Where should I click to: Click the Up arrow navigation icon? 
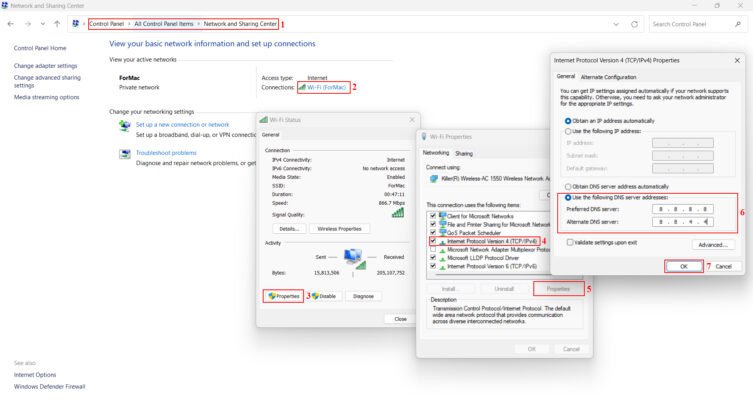(x=55, y=23)
